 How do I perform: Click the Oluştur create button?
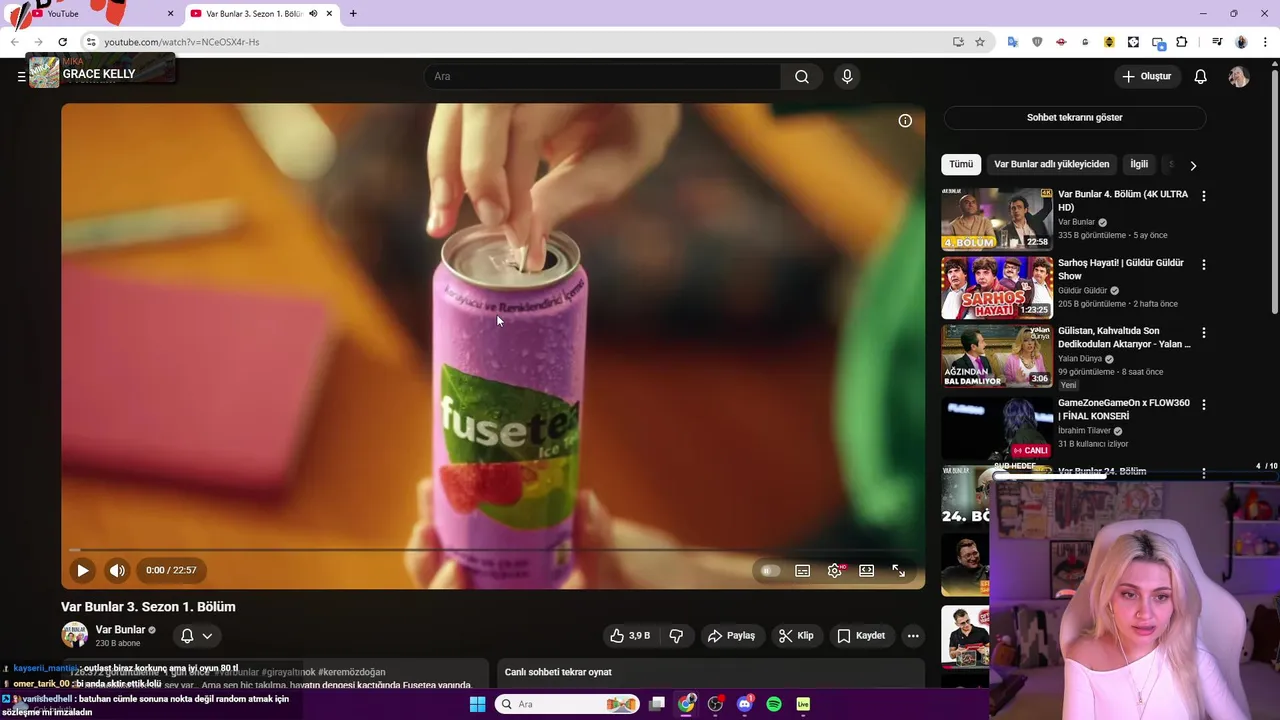point(1147,76)
